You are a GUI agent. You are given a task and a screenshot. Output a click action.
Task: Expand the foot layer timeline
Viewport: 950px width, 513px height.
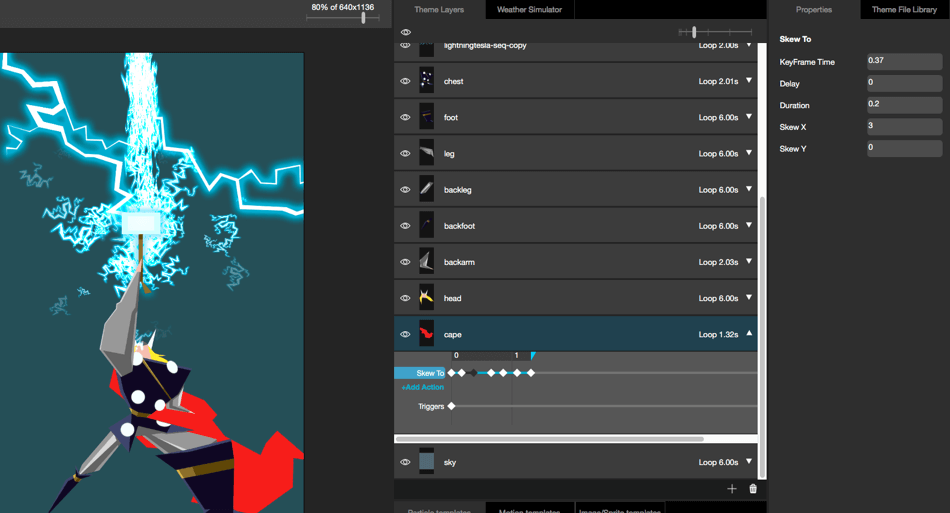(x=749, y=117)
